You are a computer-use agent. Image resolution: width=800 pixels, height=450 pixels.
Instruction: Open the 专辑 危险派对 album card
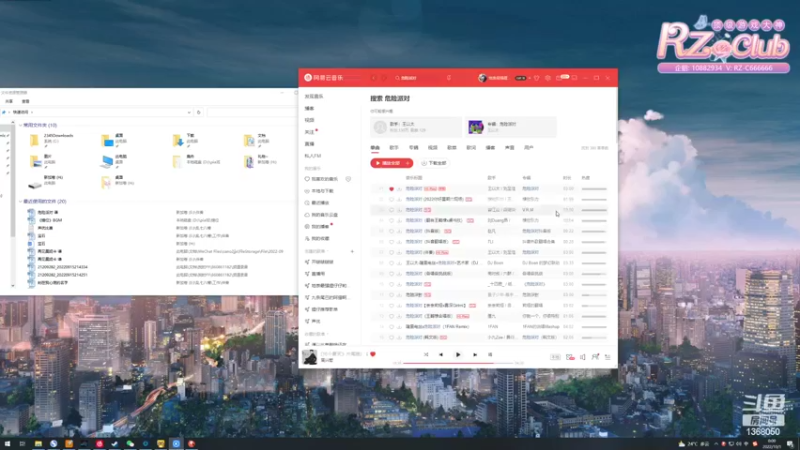(511, 127)
